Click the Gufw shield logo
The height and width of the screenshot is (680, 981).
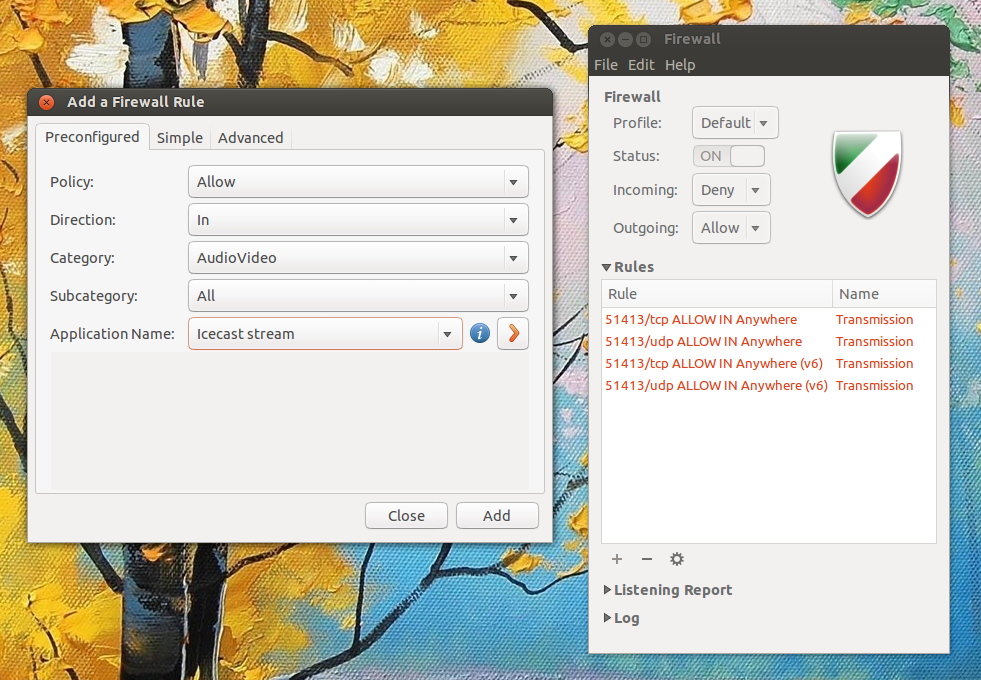866,172
